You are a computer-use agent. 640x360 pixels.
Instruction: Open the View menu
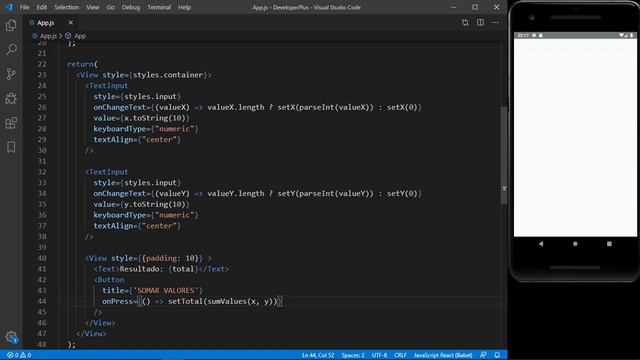(x=93, y=7)
